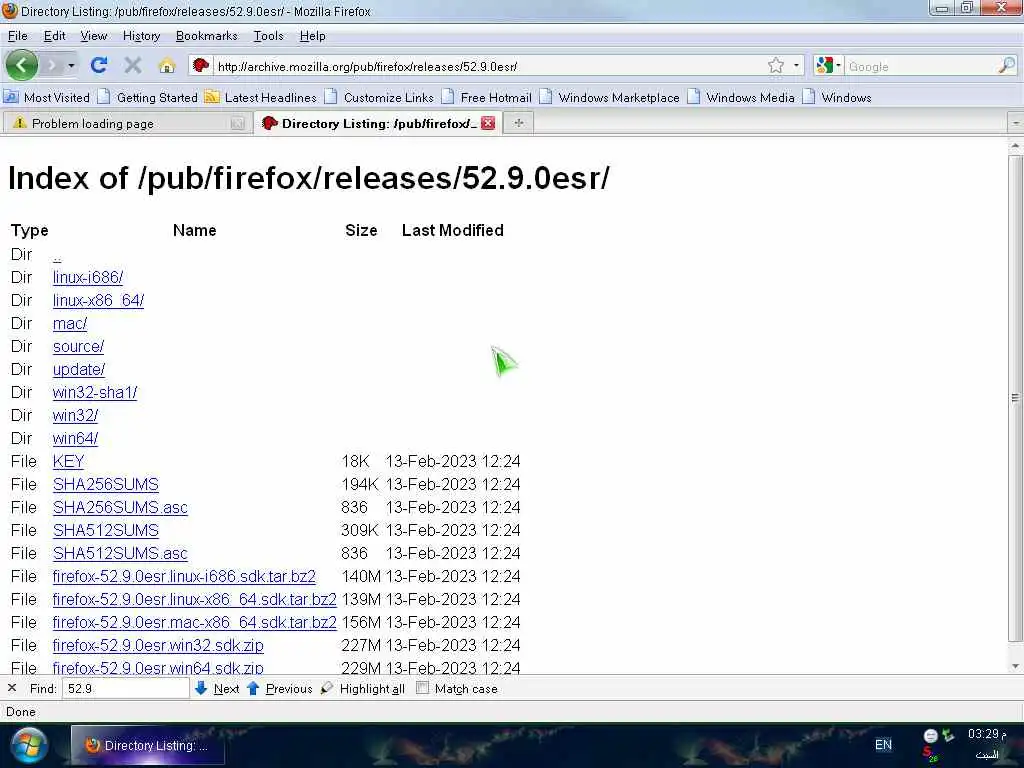The height and width of the screenshot is (768, 1024).
Task: Download firefox-52.9.0esr.linux-x86_64.sdk.tar.bz2
Action: 195,600
